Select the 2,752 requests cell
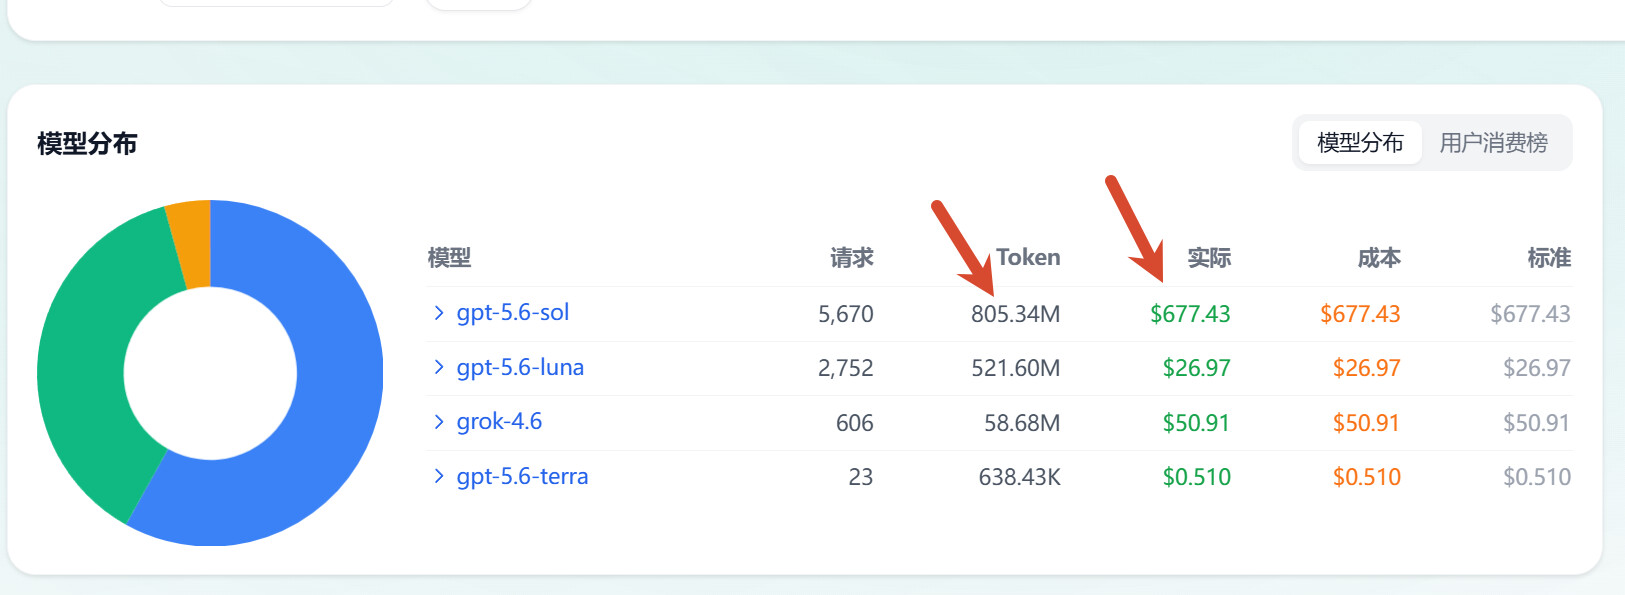Image resolution: width=1625 pixels, height=595 pixels. point(846,368)
